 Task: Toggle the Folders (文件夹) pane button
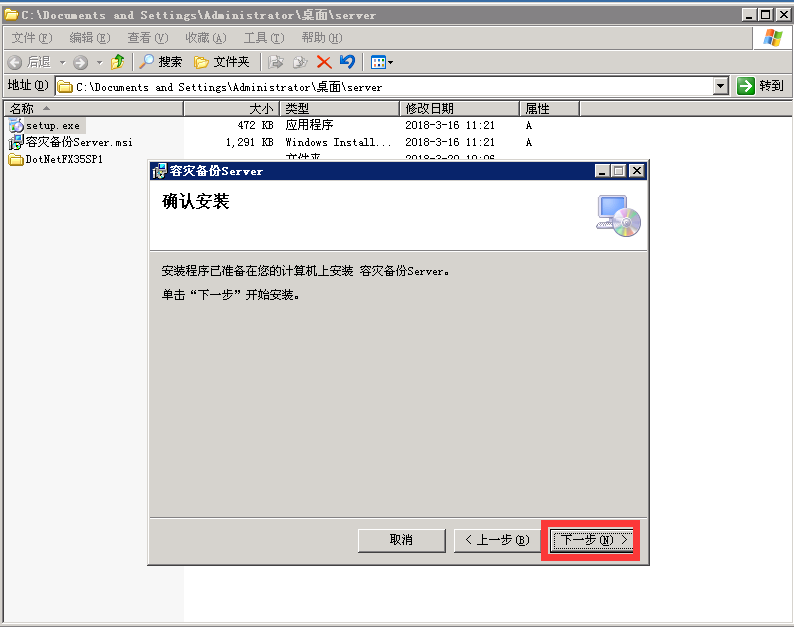[x=222, y=62]
